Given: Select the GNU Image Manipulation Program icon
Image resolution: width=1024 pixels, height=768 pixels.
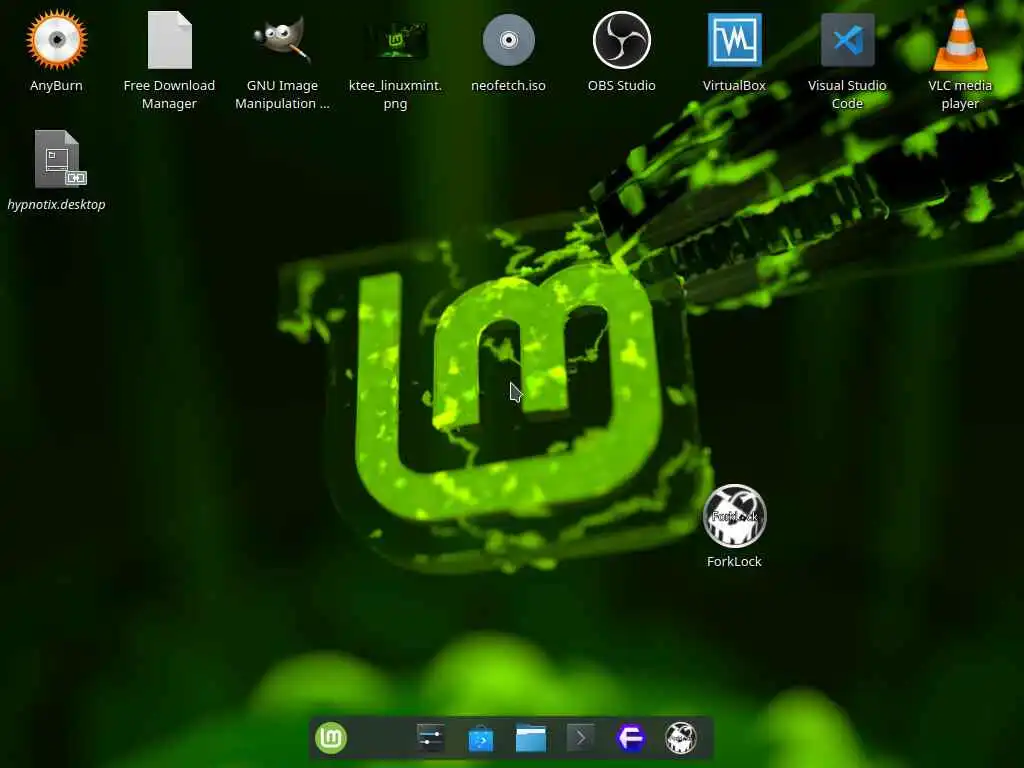Looking at the screenshot, I should point(282,40).
